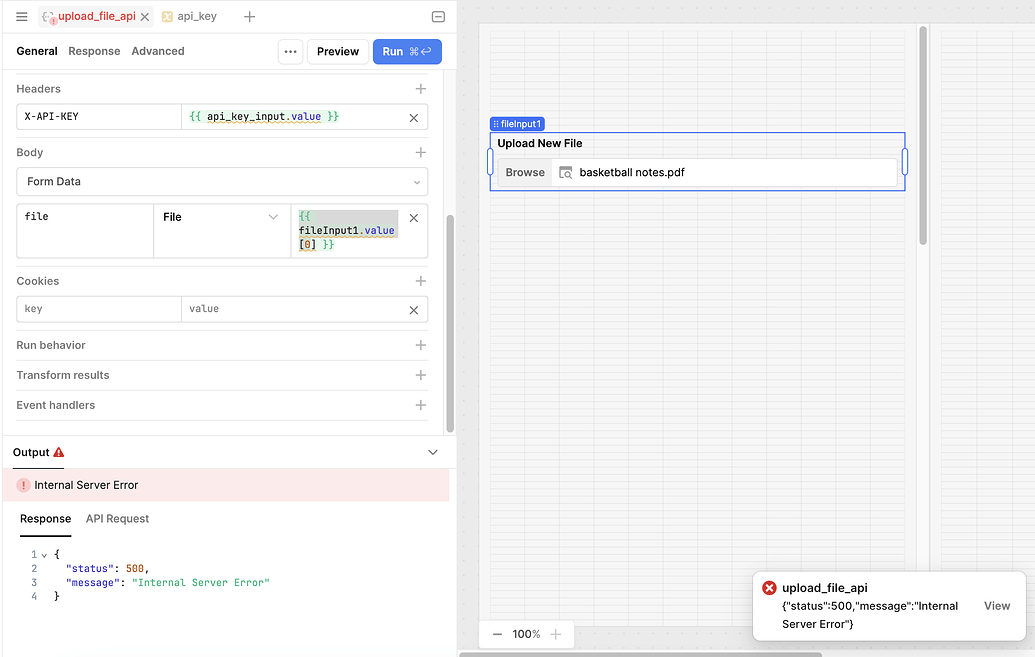
Task: Click the canvas vertical scrollbar
Action: point(923,135)
